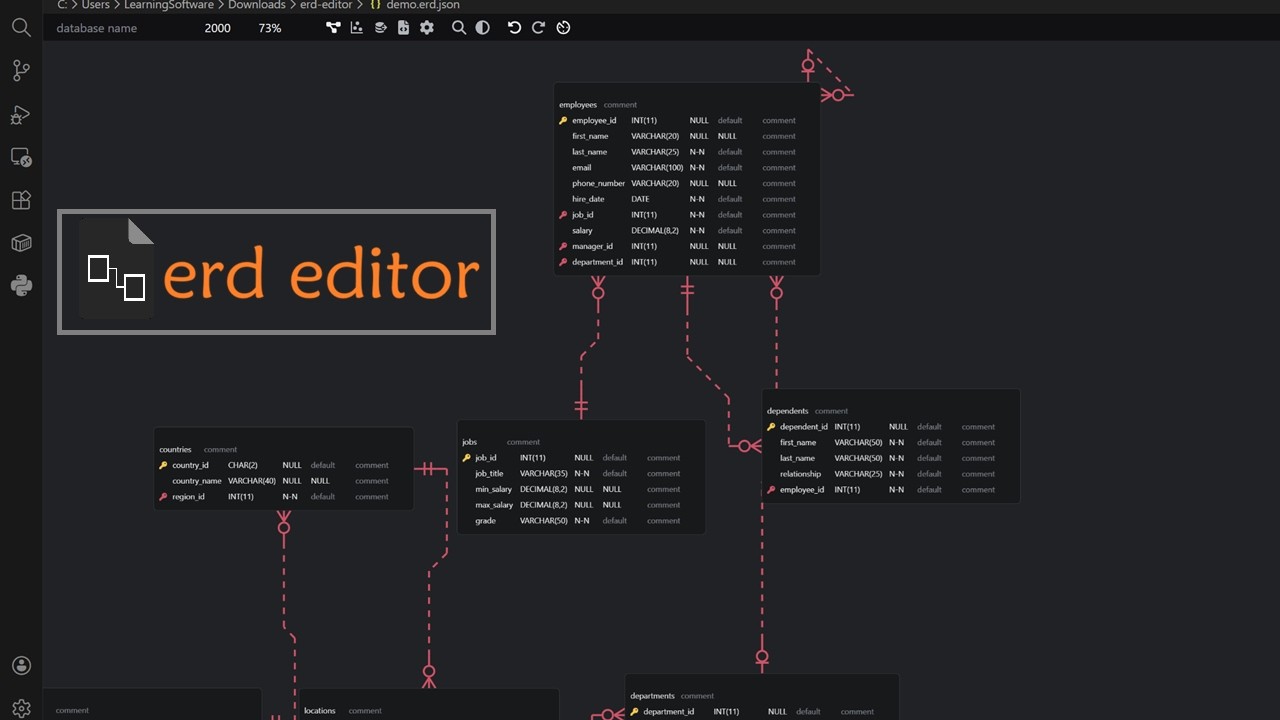The height and width of the screenshot is (720, 1280).
Task: Select the jobs table name
Action: [x=469, y=442]
